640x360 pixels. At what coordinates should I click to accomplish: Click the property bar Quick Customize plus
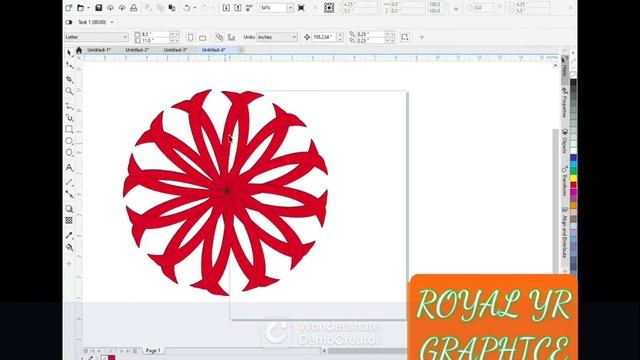pyautogui.click(x=422, y=37)
